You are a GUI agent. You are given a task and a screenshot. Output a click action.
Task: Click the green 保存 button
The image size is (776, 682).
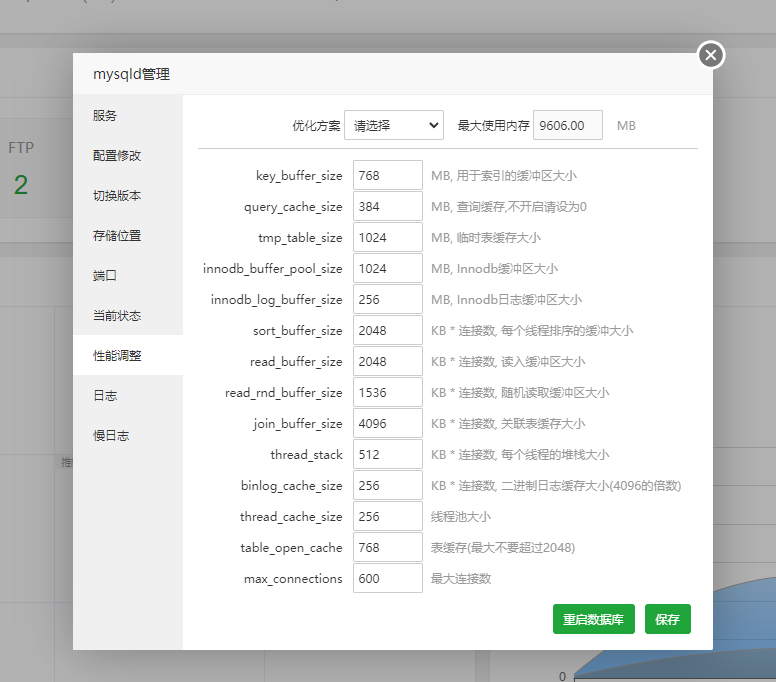(667, 620)
